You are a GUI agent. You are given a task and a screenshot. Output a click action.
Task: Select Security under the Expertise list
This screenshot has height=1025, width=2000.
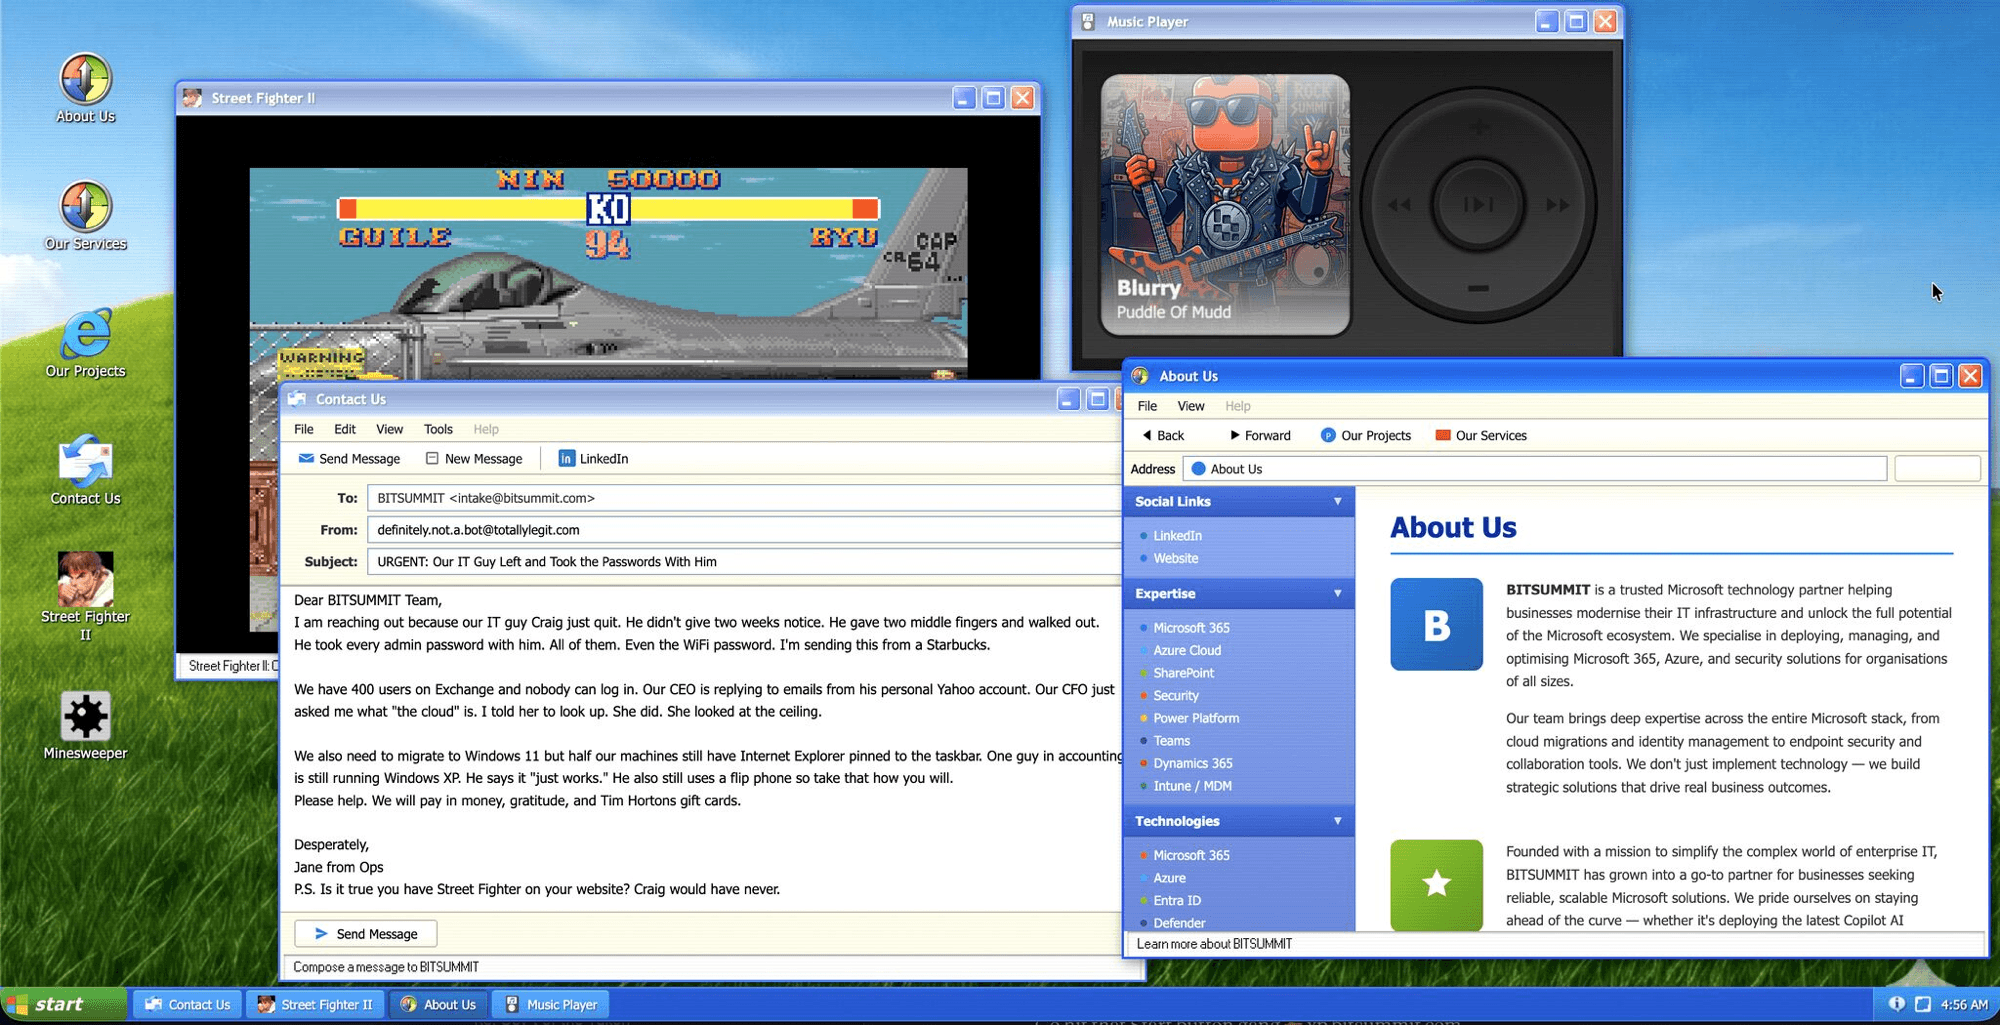pyautogui.click(x=1176, y=695)
